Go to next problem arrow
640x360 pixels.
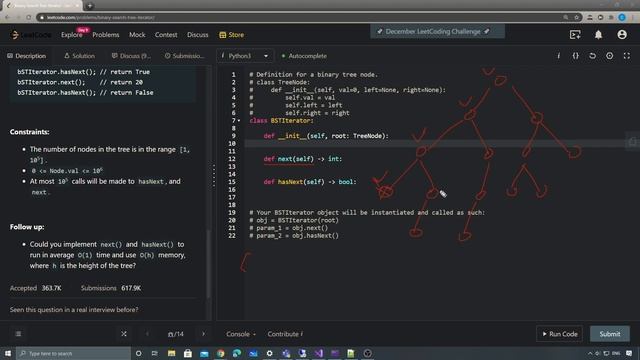[x=203, y=334]
